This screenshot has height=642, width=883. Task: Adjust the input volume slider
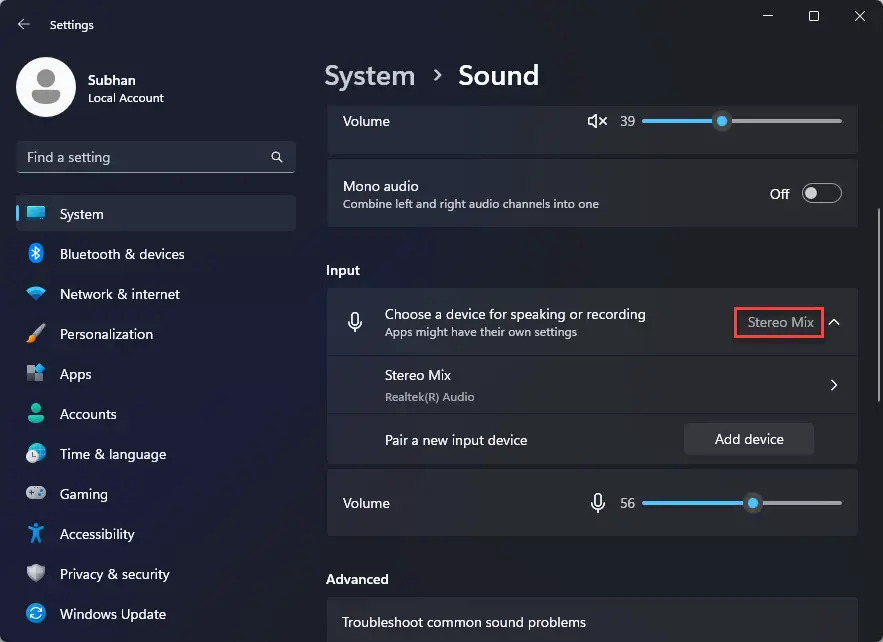coord(753,503)
